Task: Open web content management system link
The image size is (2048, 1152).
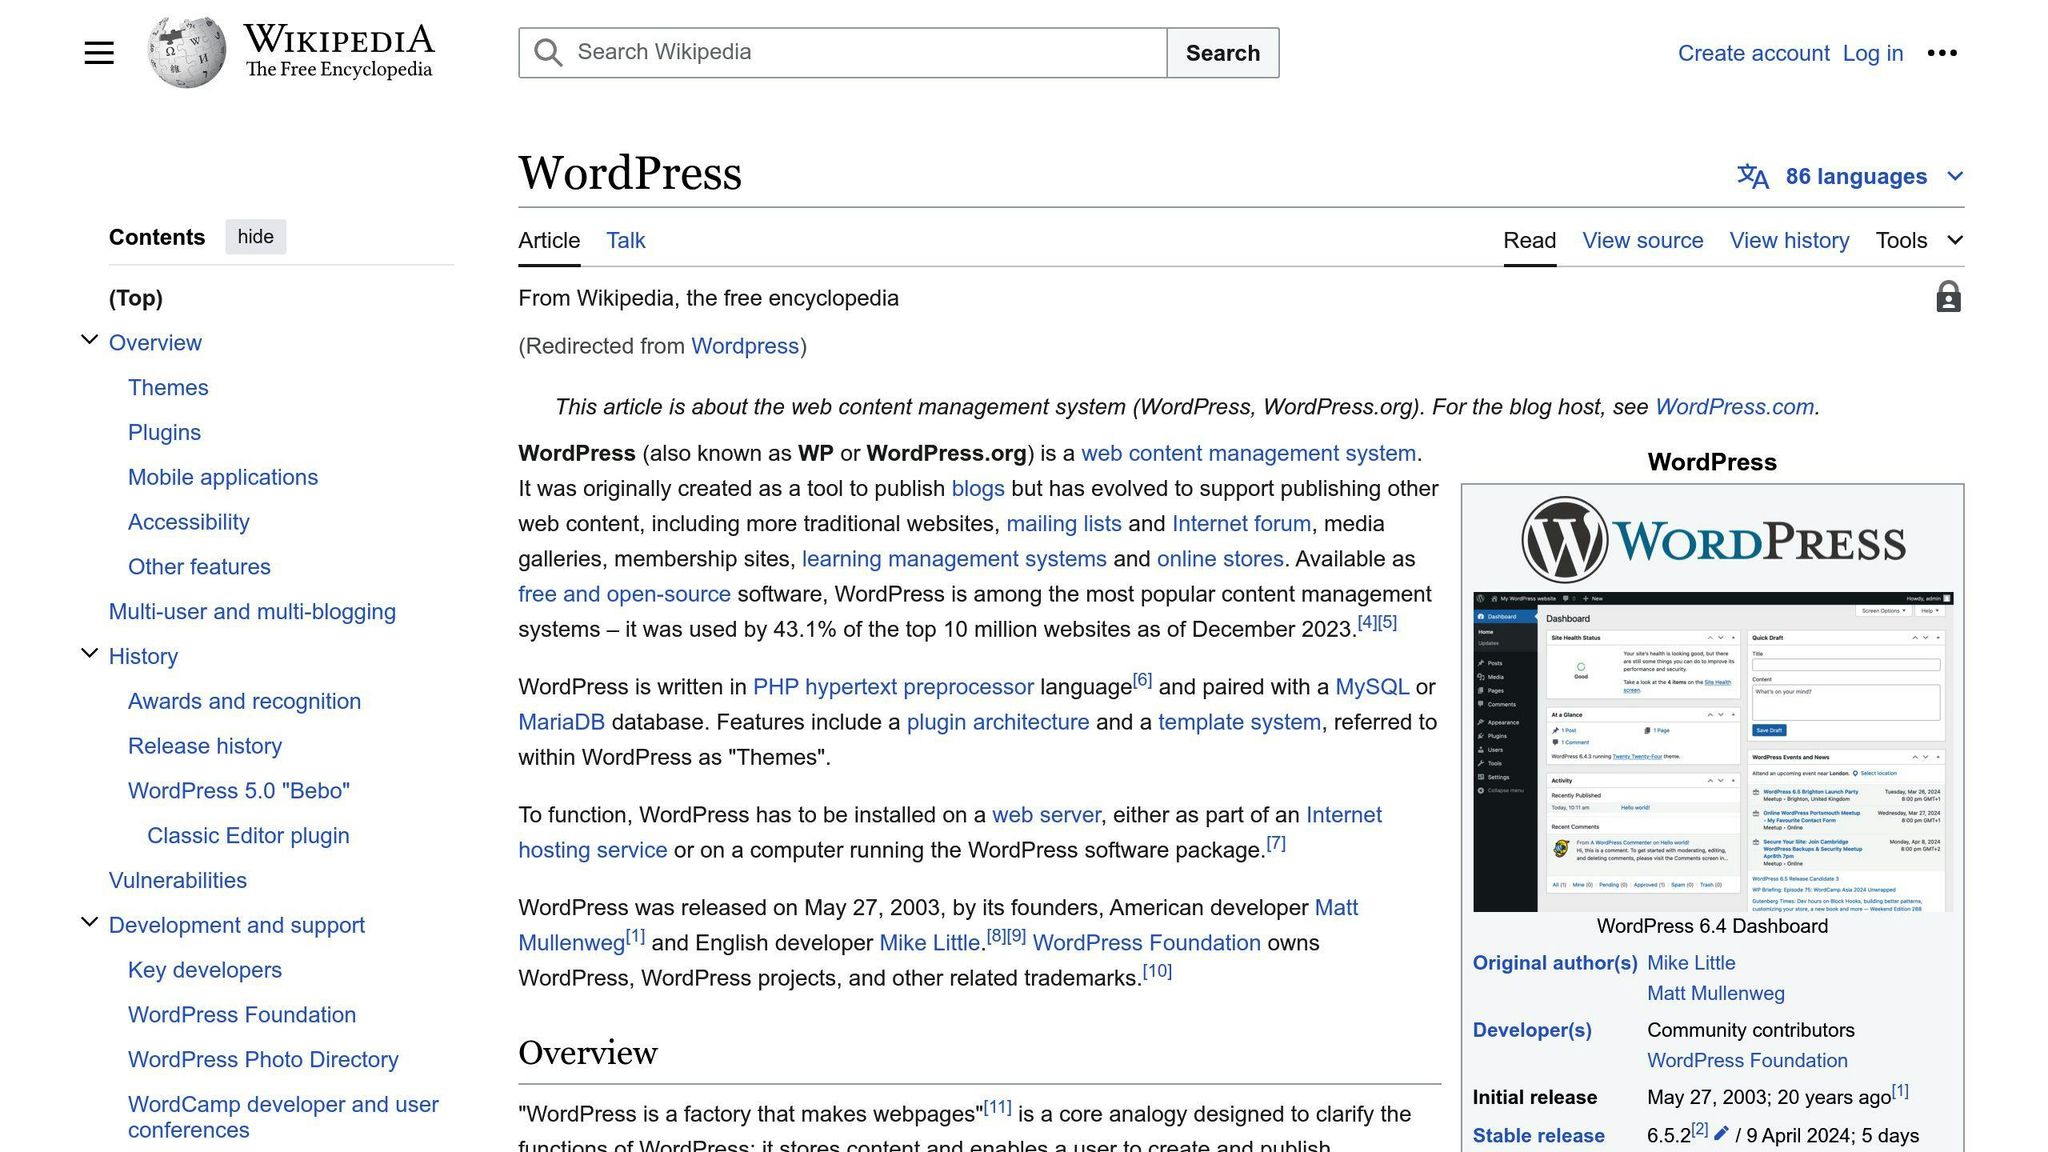Action: pos(1248,453)
